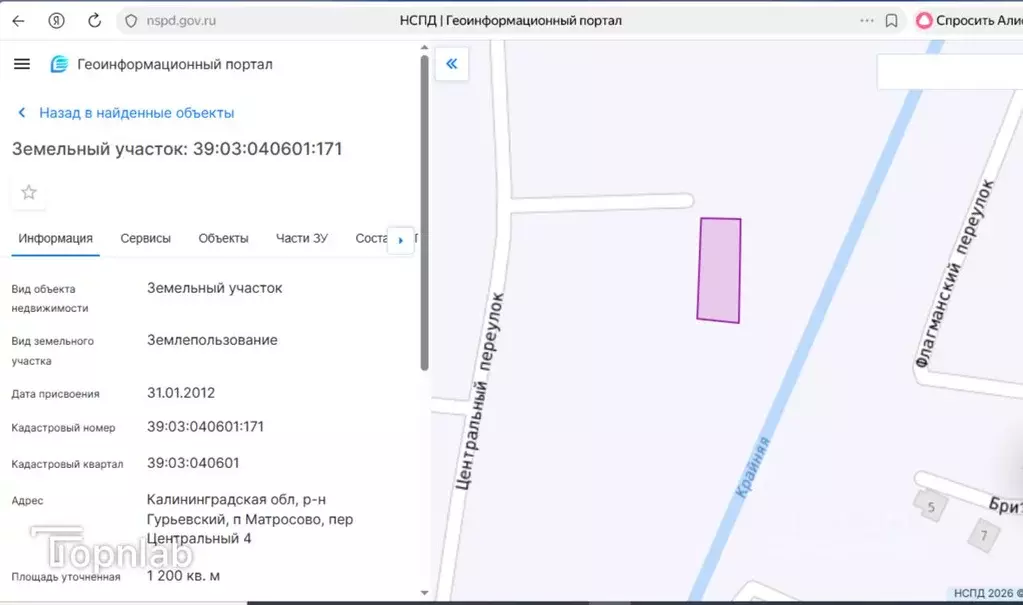This screenshot has width=1023, height=605.
Task: Select the Информация tab
Action: pyautogui.click(x=55, y=238)
